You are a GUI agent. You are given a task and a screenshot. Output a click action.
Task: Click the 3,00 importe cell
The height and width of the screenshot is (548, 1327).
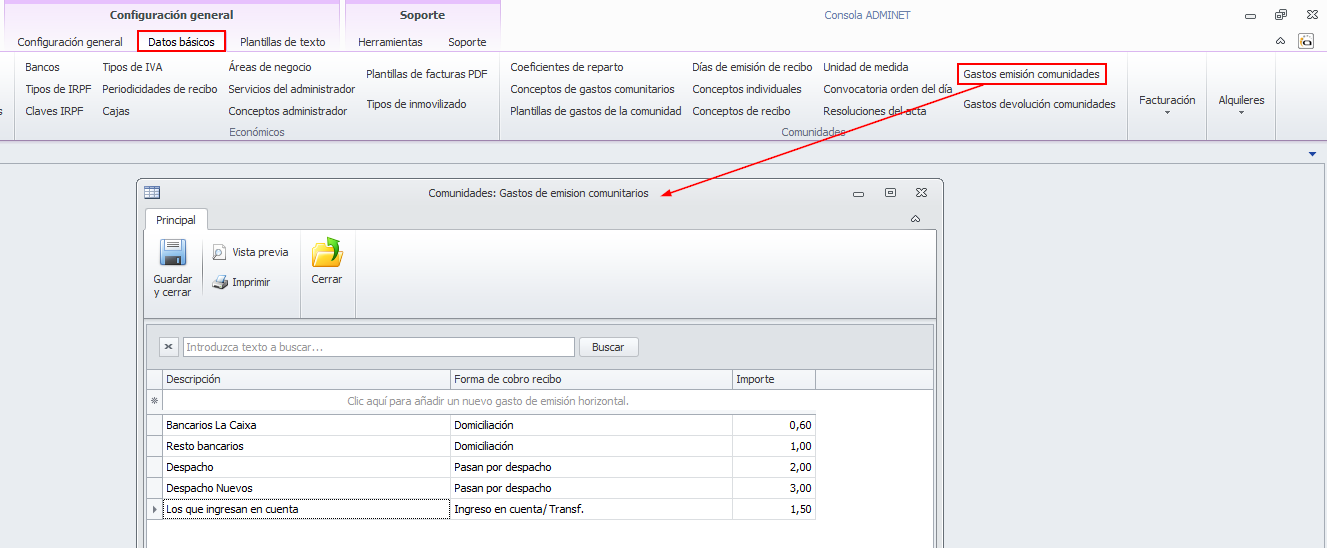[774, 488]
